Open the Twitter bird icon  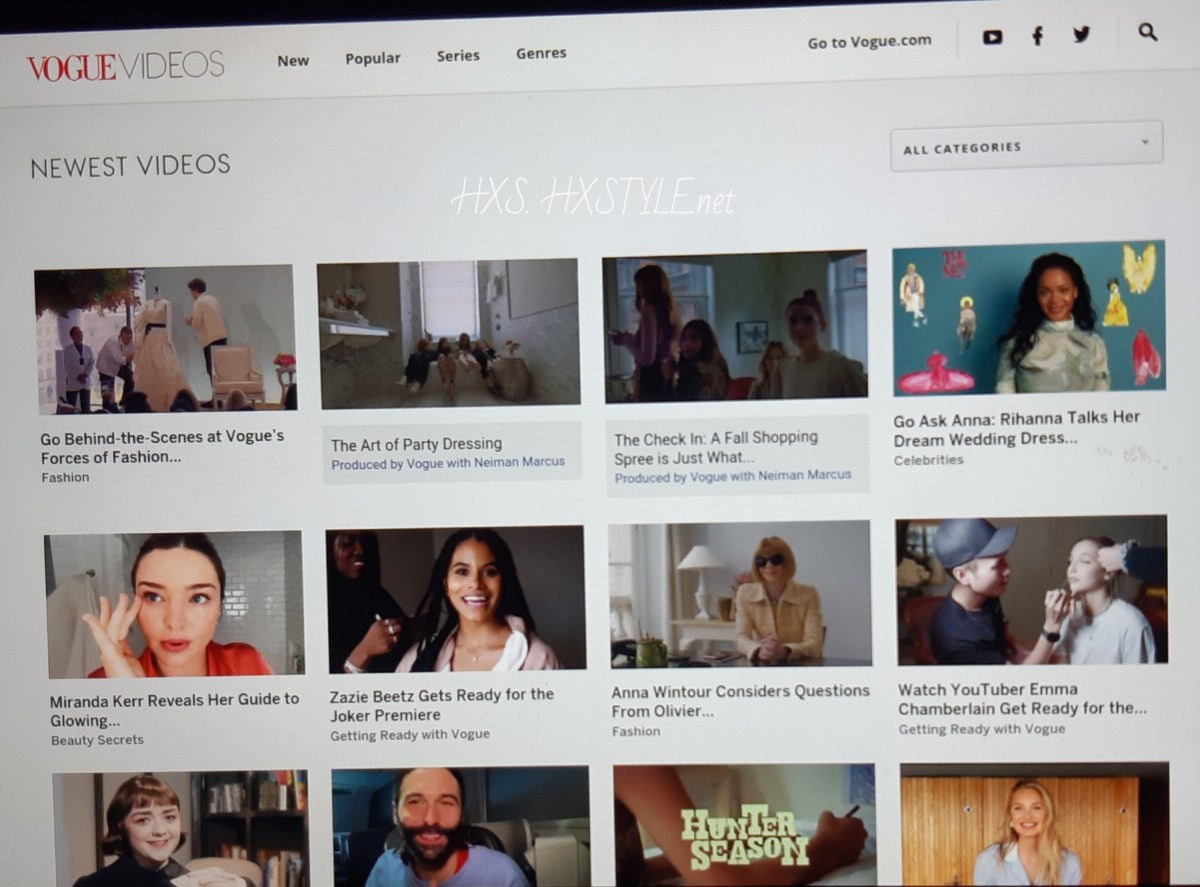(x=1081, y=35)
